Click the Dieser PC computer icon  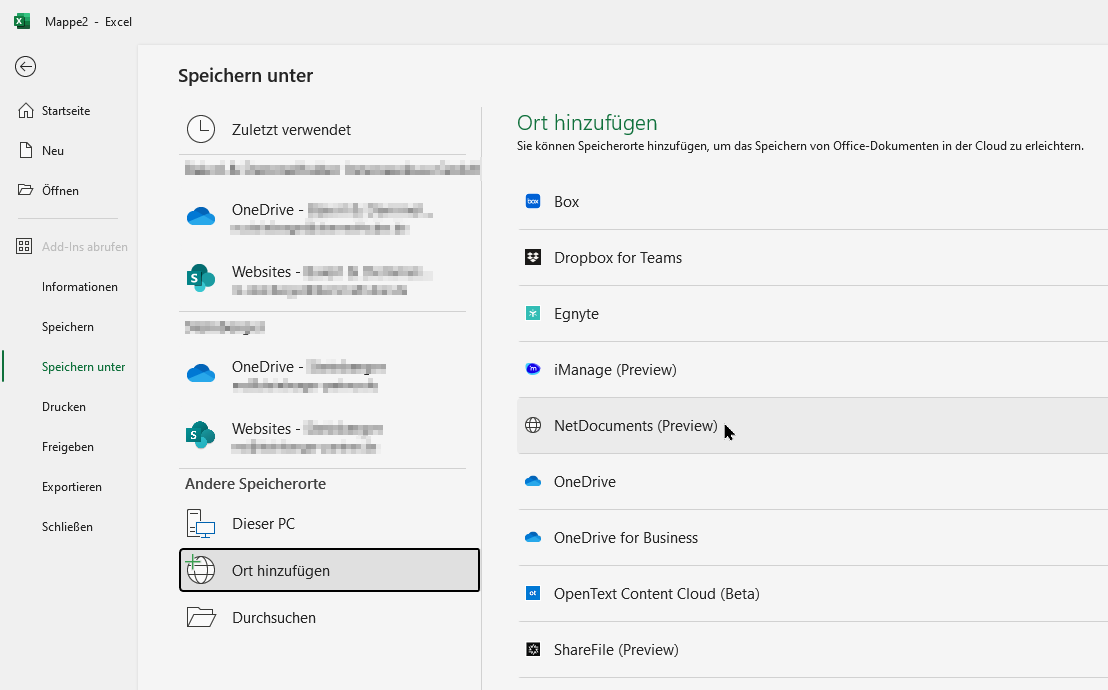[201, 524]
